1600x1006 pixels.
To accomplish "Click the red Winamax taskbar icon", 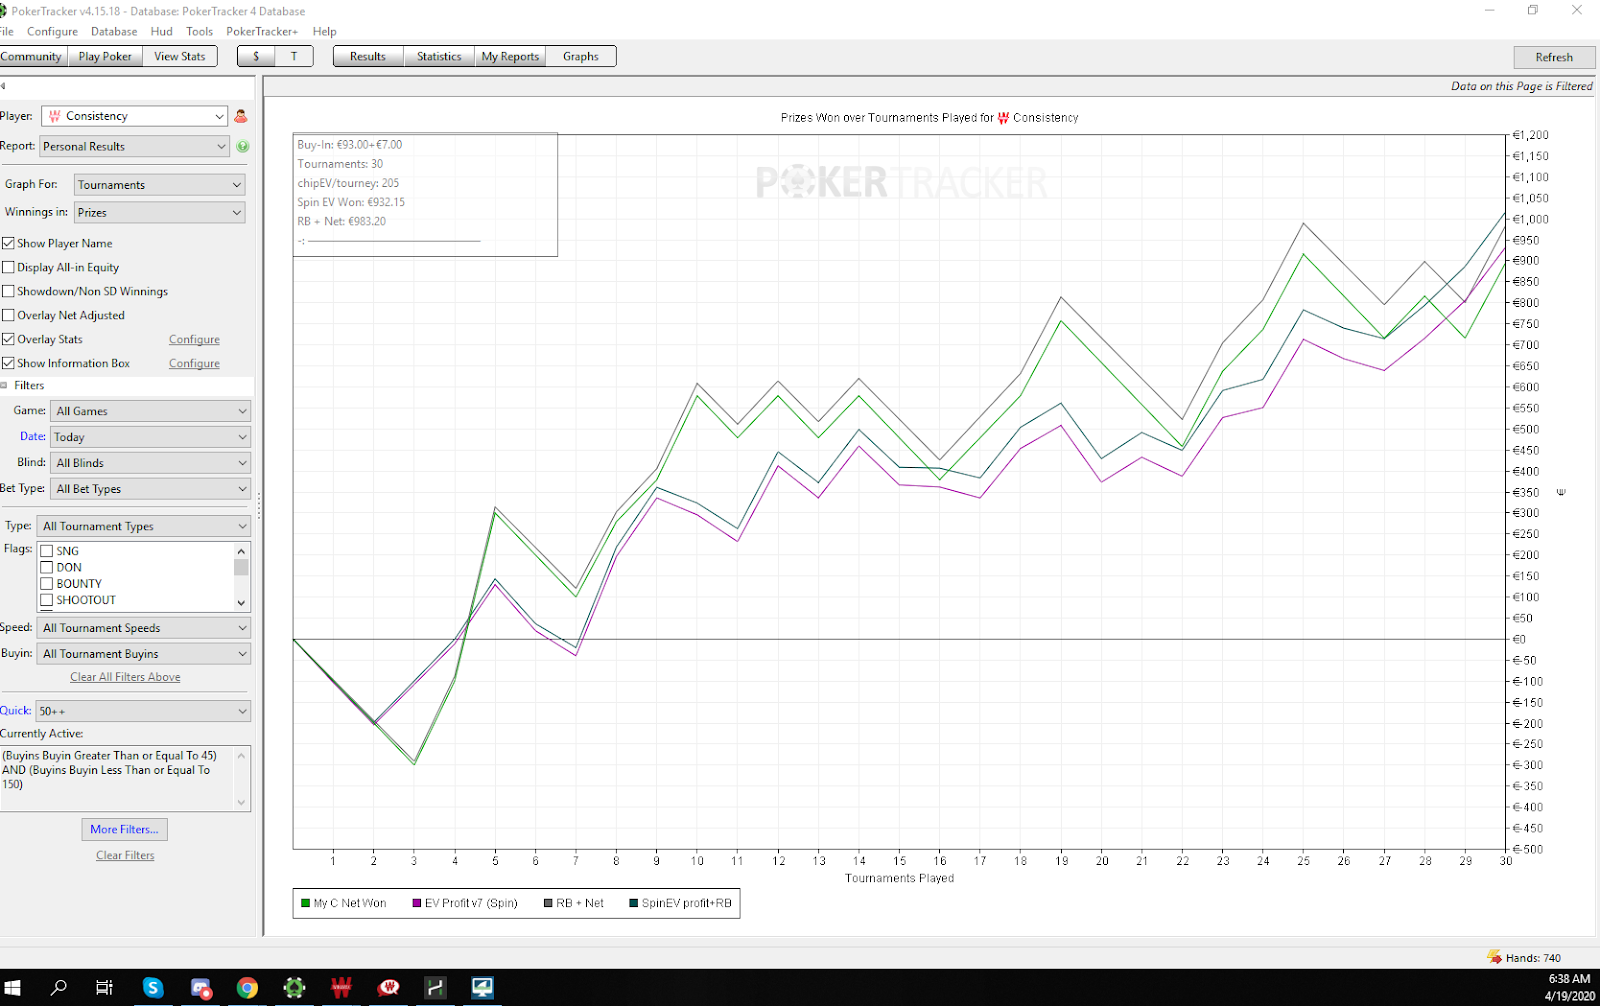I will (x=341, y=988).
